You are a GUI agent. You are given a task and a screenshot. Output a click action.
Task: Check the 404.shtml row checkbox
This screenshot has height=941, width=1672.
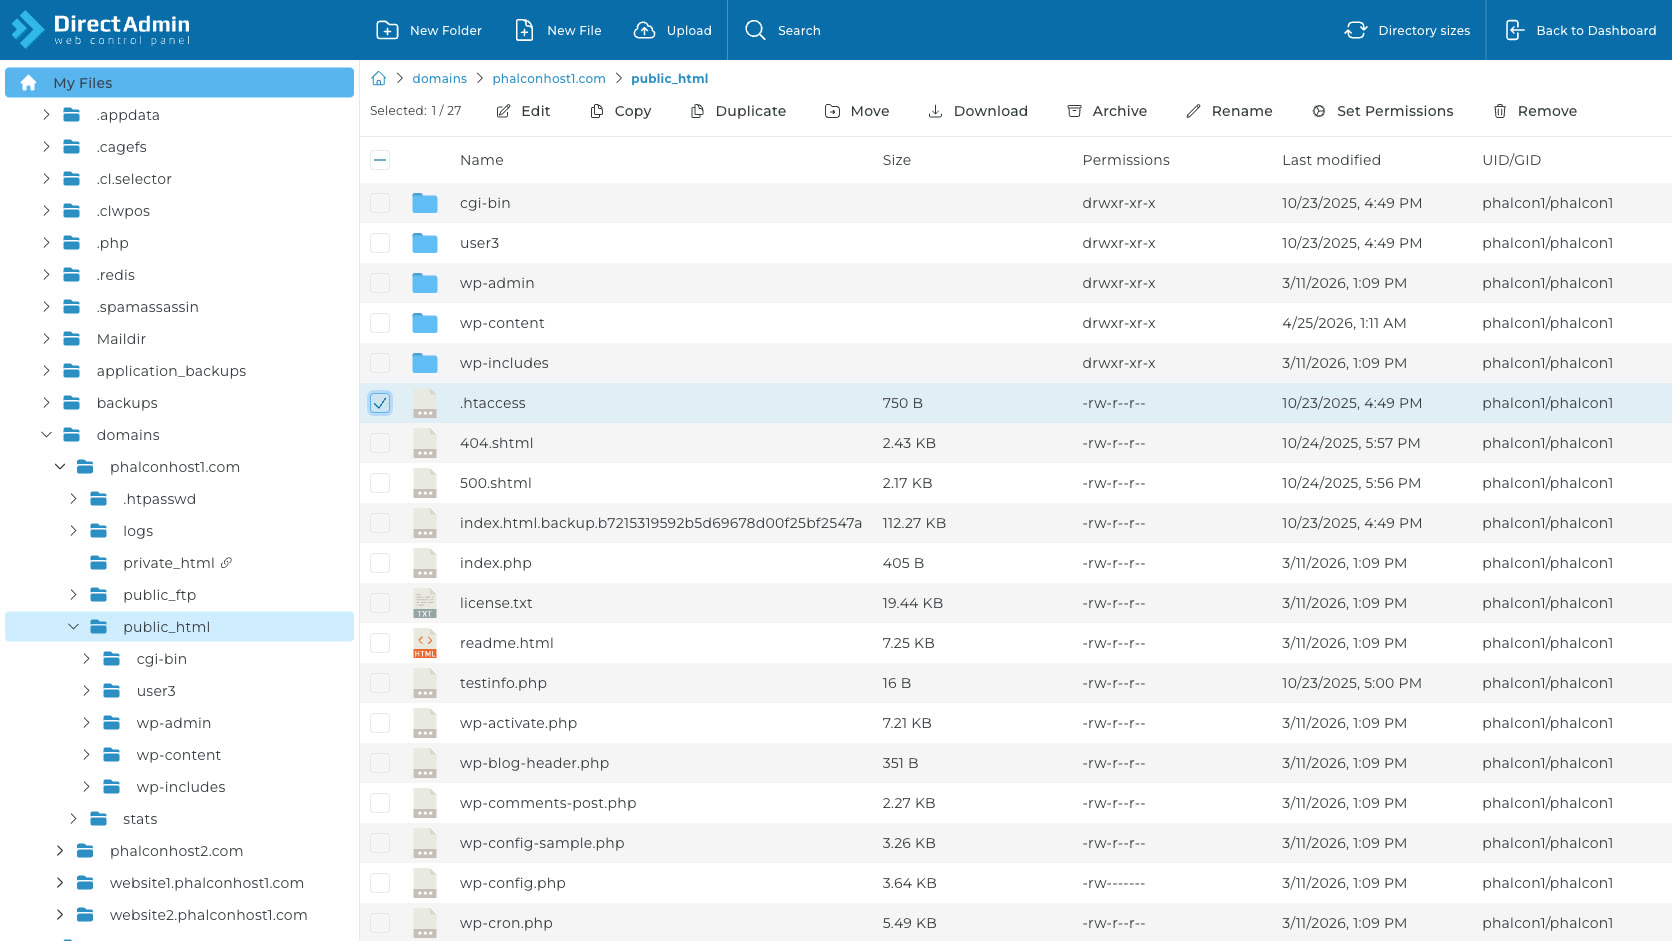(x=380, y=443)
